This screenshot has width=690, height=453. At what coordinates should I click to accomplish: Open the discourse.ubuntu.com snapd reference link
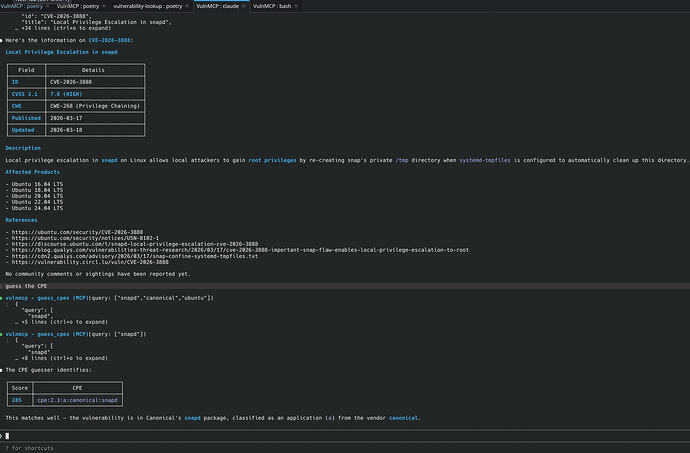click(x=121, y=244)
